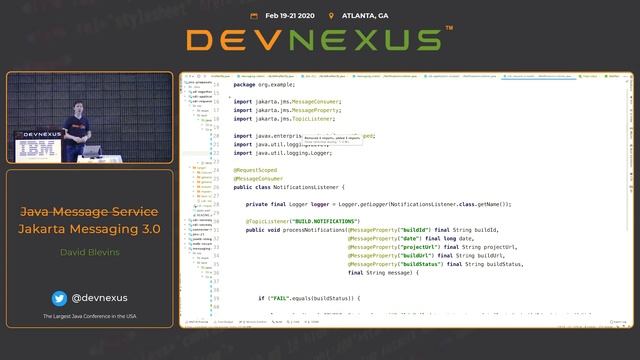Viewport: 640px width, 360px height.
Task: Open the speaker camera video thumbnail
Action: tap(90, 118)
